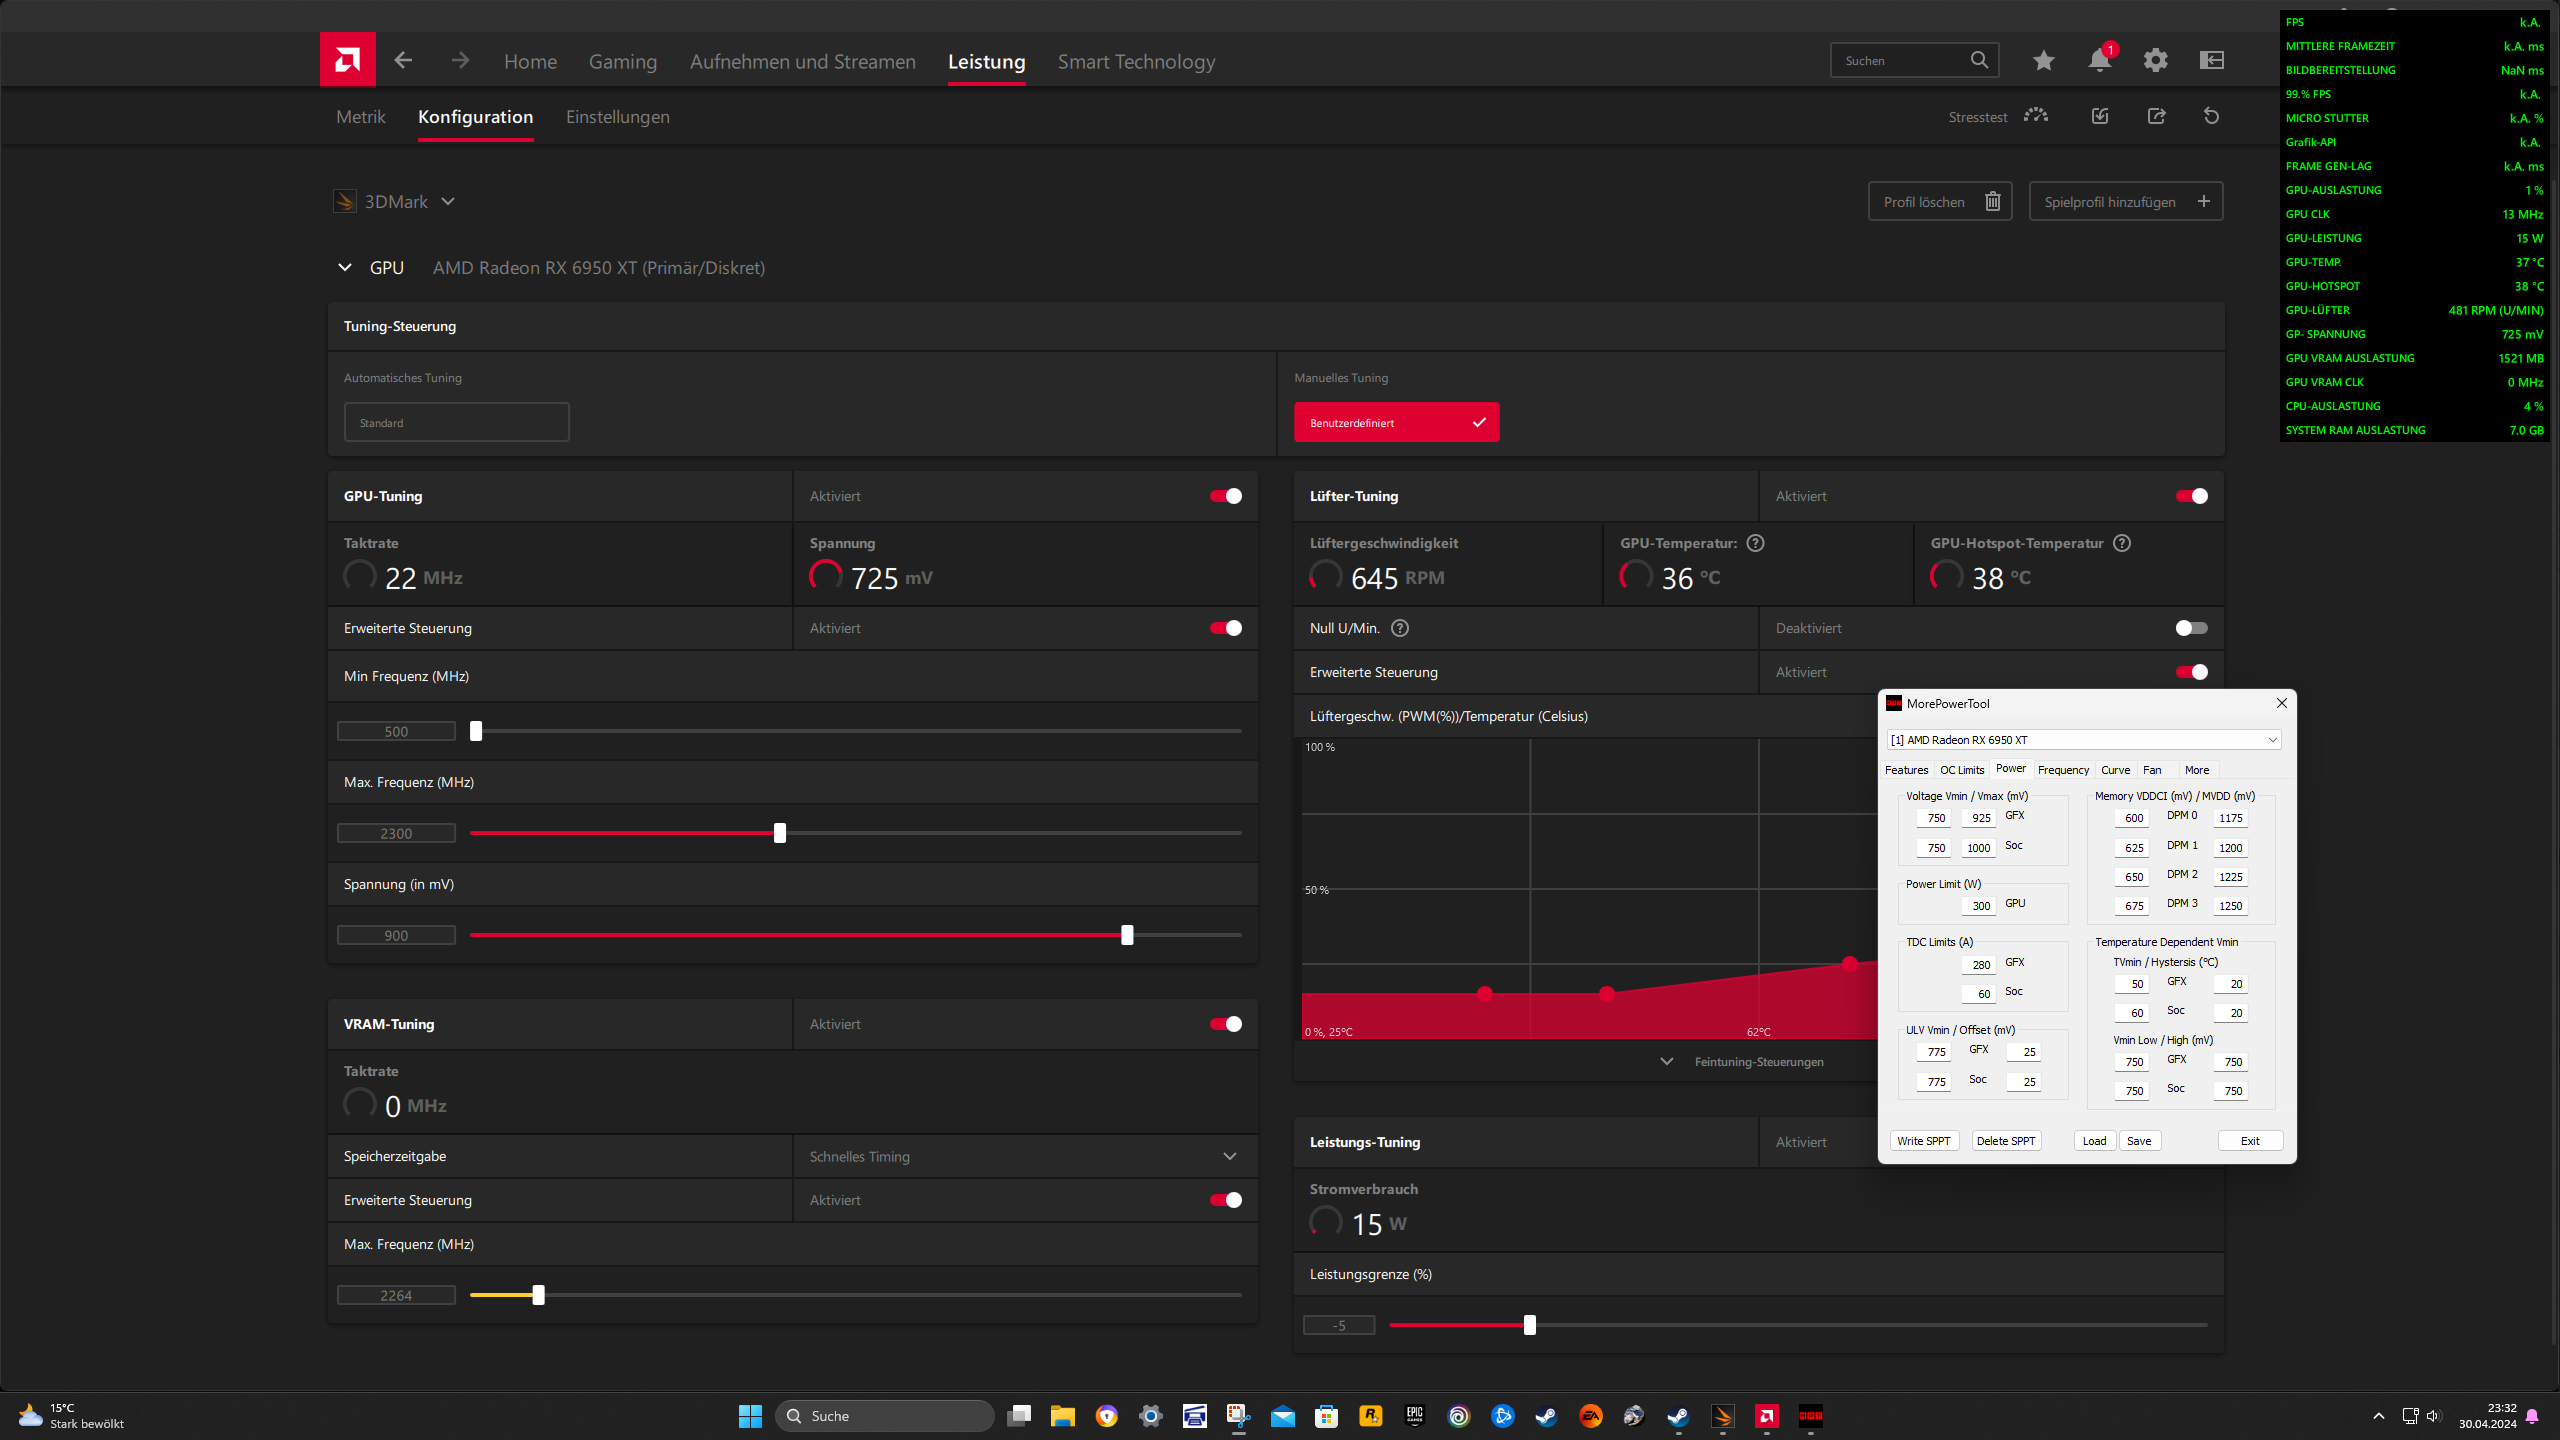Click the export profile share icon
Screen dimensions: 2560x1440
[2156, 116]
